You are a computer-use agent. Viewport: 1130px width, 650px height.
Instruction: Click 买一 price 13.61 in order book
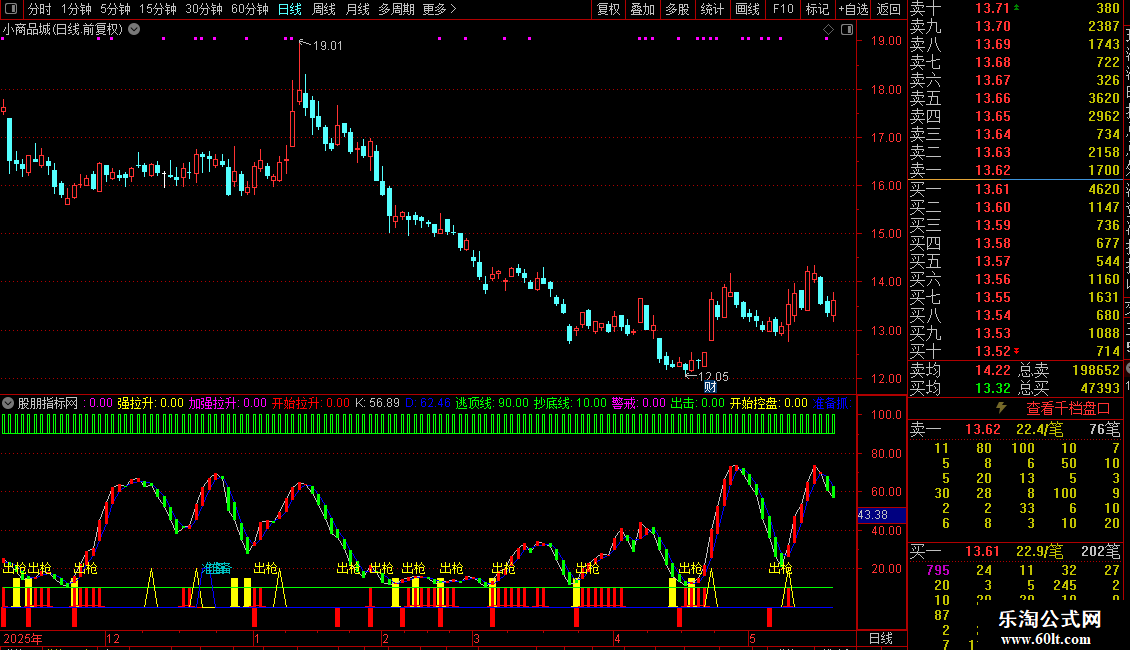tap(992, 189)
